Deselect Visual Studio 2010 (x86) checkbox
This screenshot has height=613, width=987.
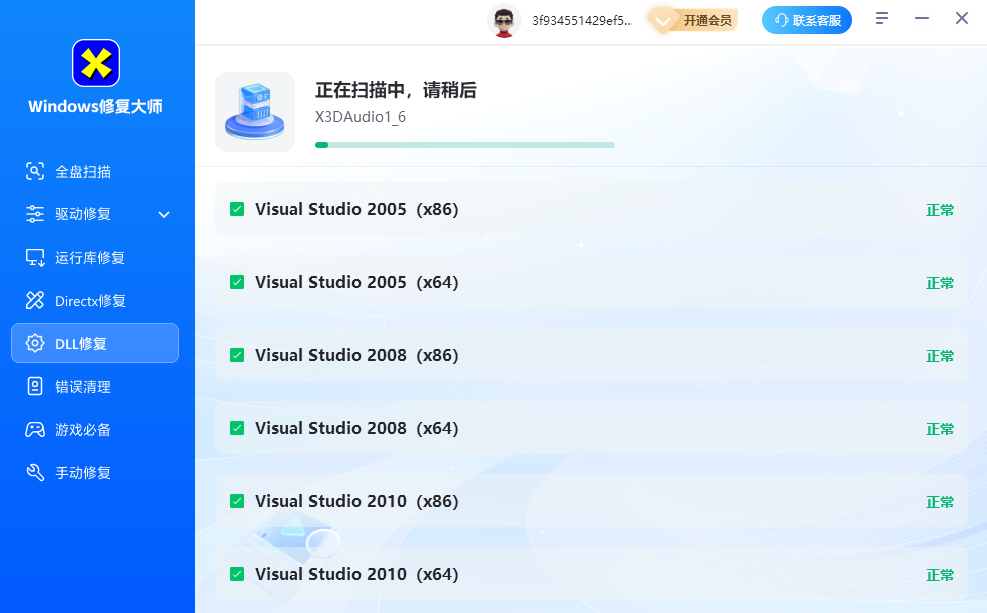(237, 501)
